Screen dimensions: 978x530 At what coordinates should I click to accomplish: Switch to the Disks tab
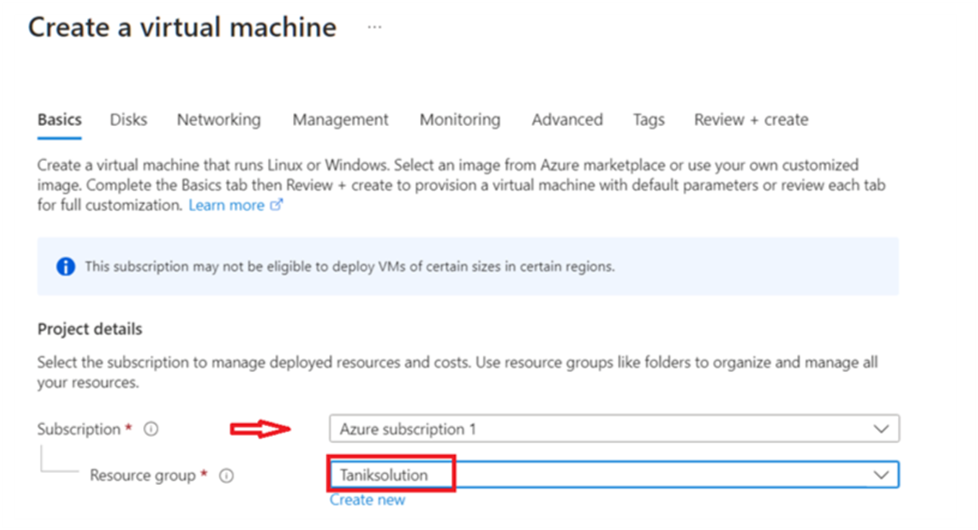tap(129, 120)
